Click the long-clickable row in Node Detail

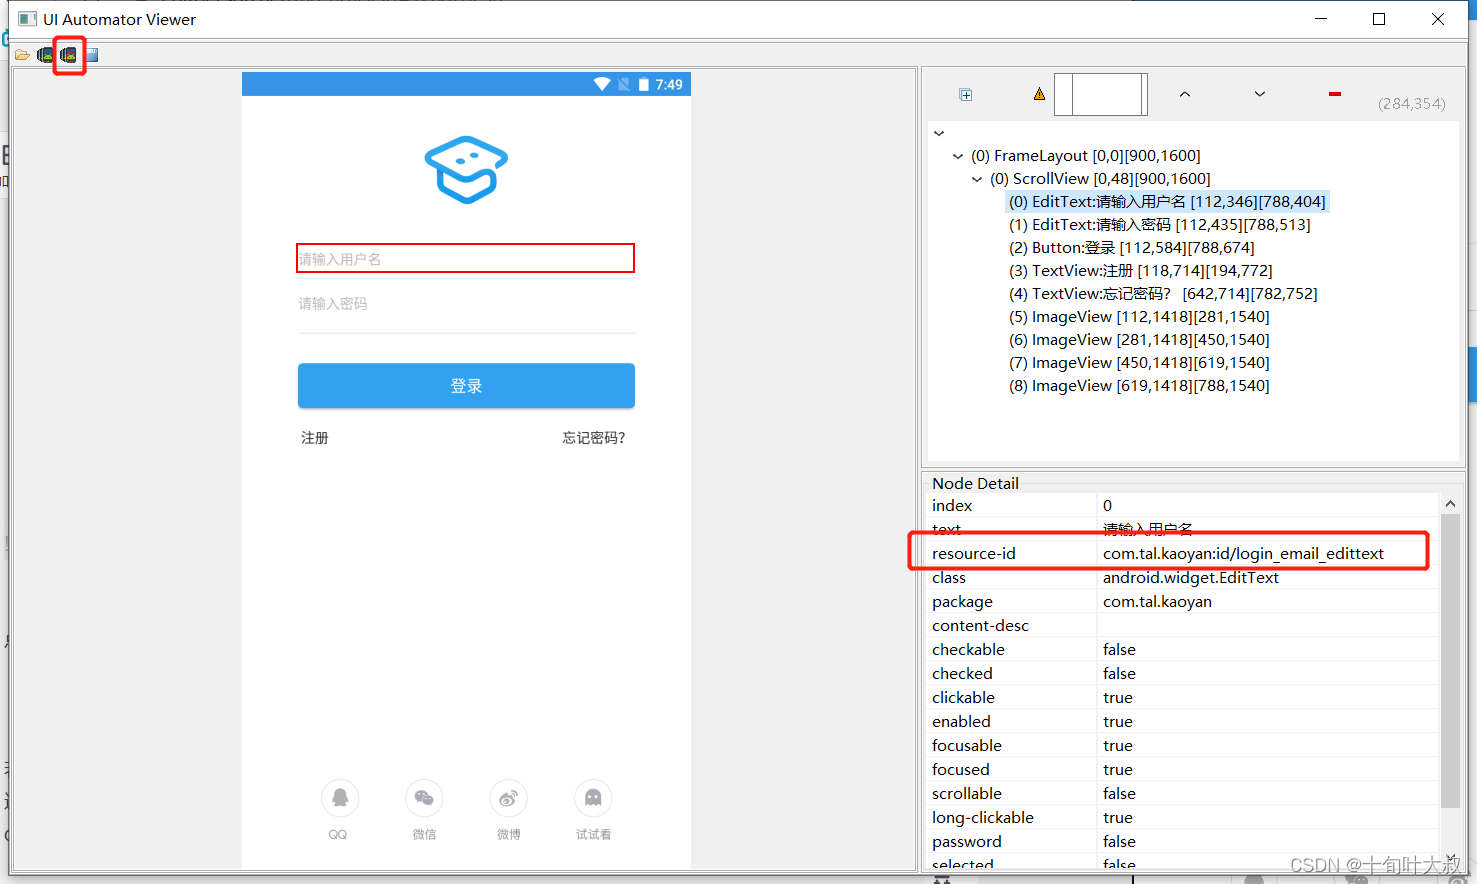tap(1183, 818)
